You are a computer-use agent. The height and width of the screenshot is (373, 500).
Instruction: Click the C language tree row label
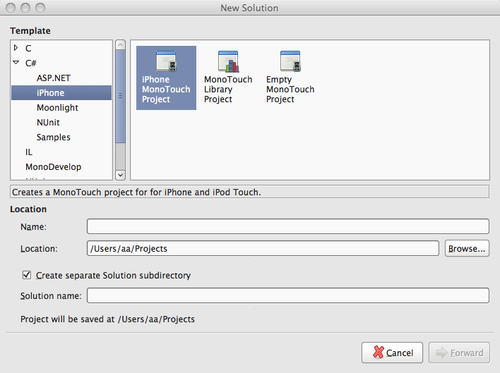(28, 48)
